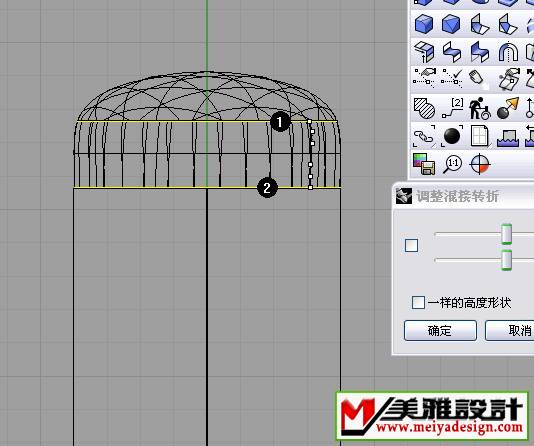Open the four-pane page layout icon
534x446 pixels.
480,136
